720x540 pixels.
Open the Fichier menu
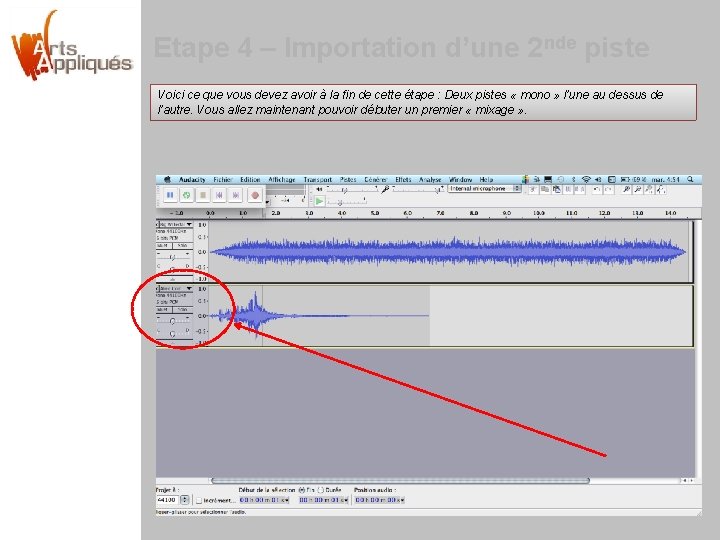223,180
